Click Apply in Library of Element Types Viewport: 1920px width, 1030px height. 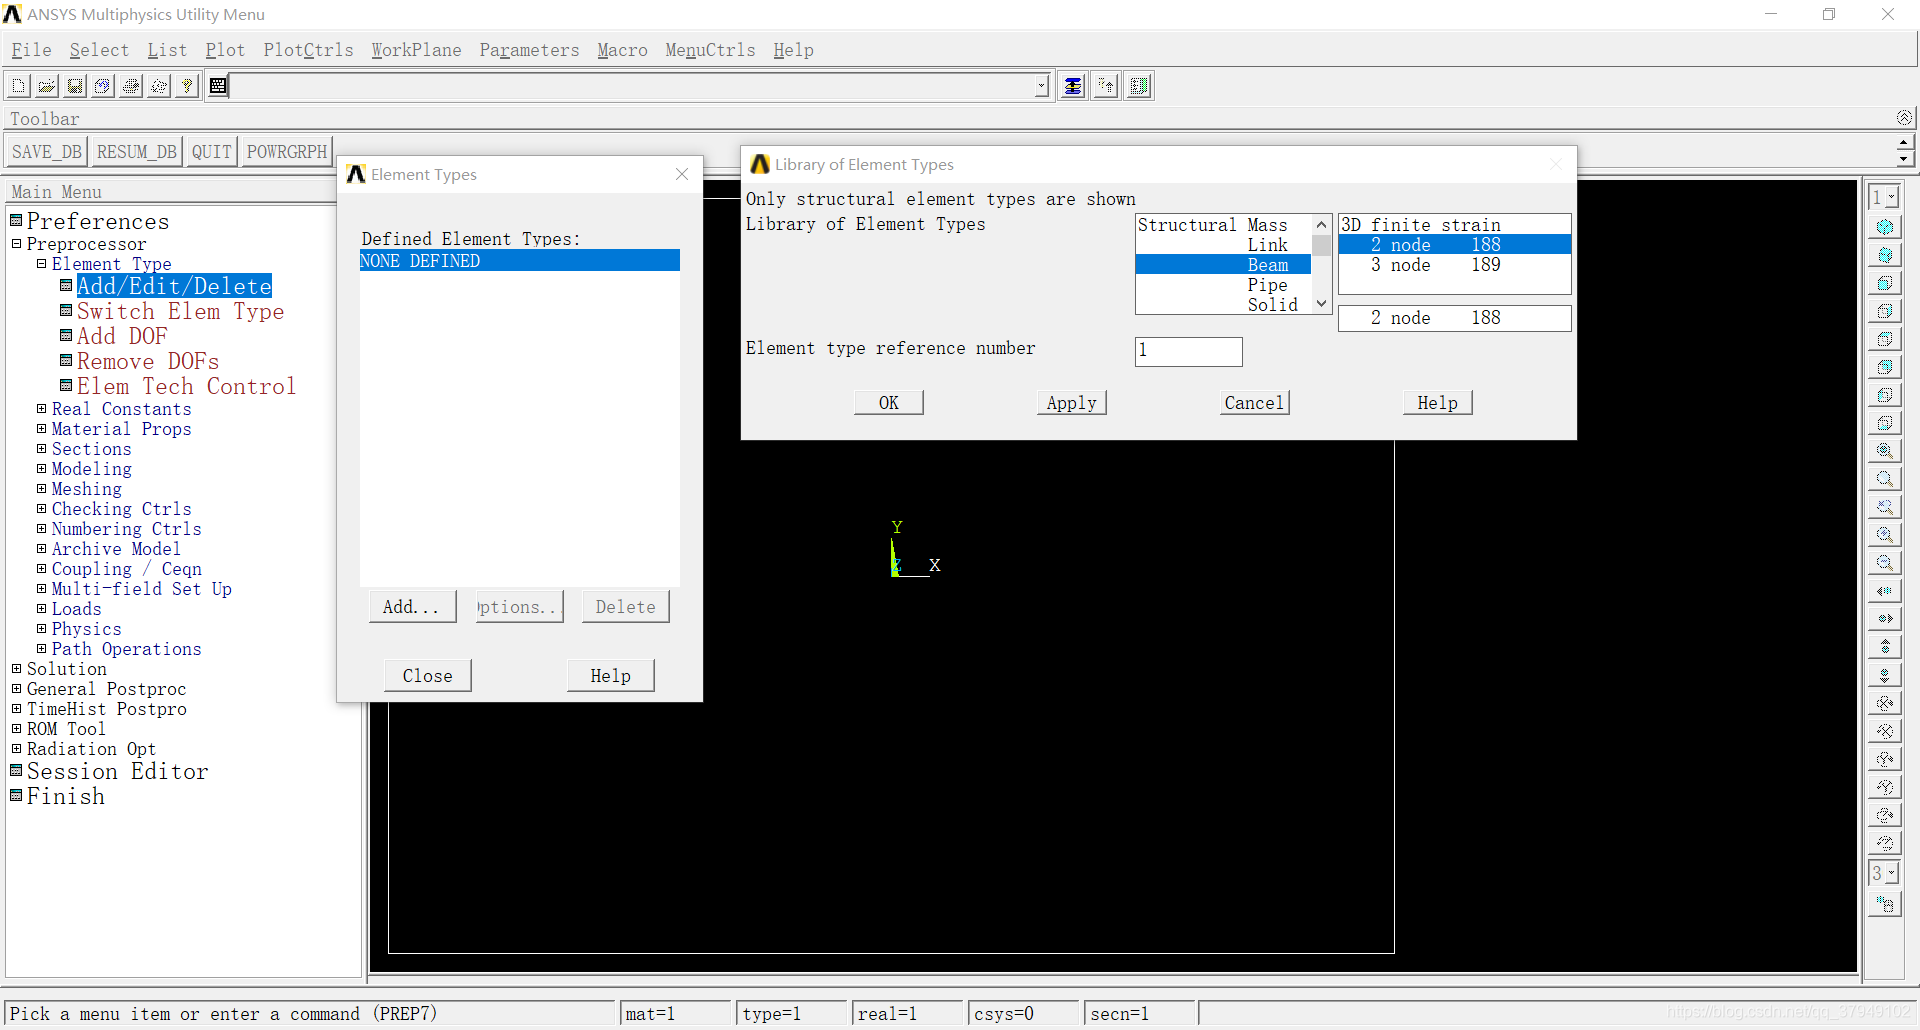pos(1072,403)
